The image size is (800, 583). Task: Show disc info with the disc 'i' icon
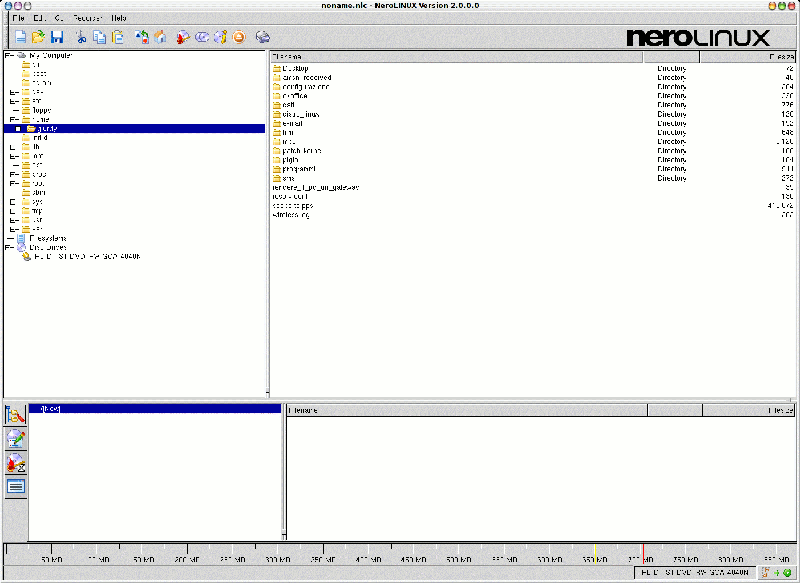pos(220,37)
